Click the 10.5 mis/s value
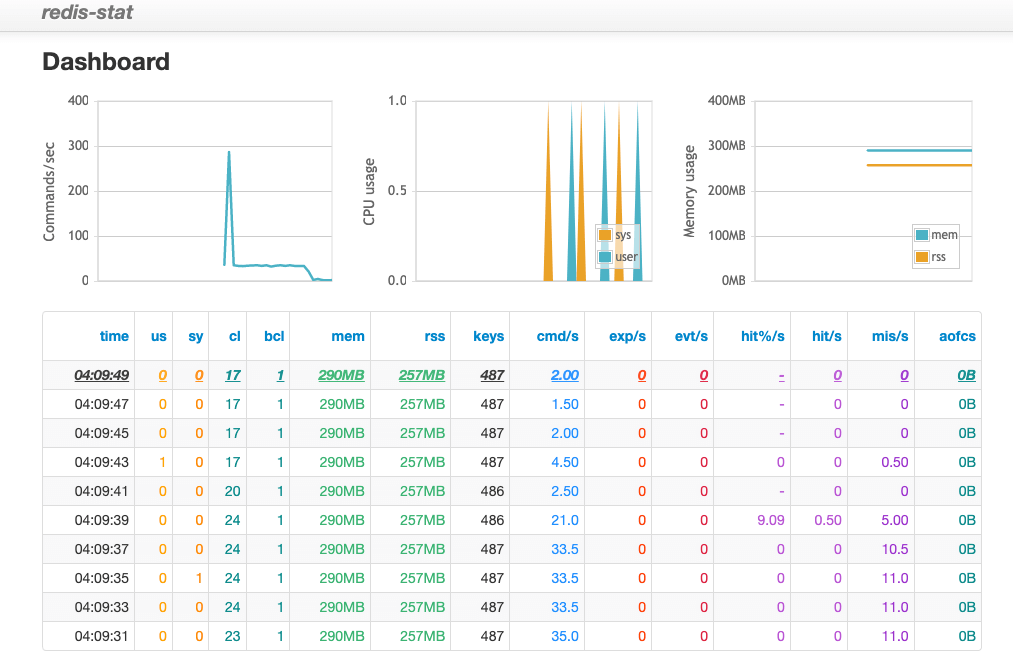The height and width of the screenshot is (672, 1013). [x=895, y=550]
